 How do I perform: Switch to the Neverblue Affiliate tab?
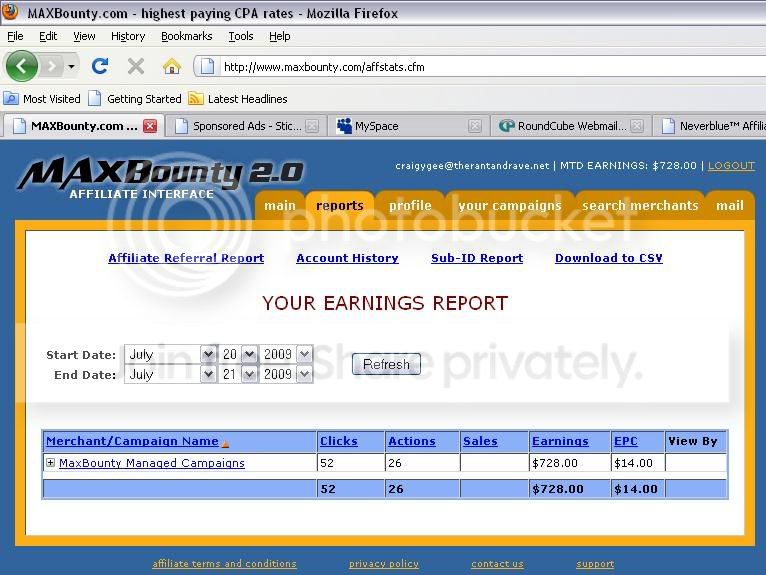coord(711,126)
